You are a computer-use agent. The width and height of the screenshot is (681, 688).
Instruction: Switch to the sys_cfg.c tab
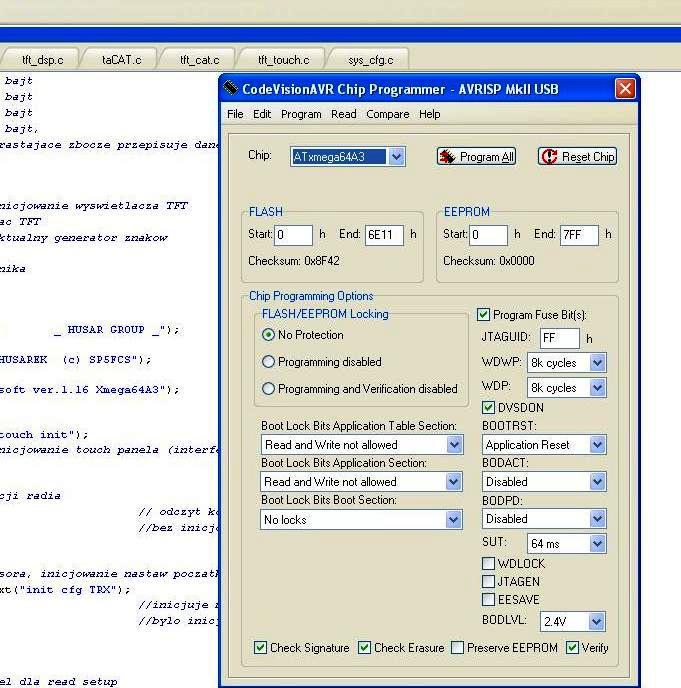370,60
